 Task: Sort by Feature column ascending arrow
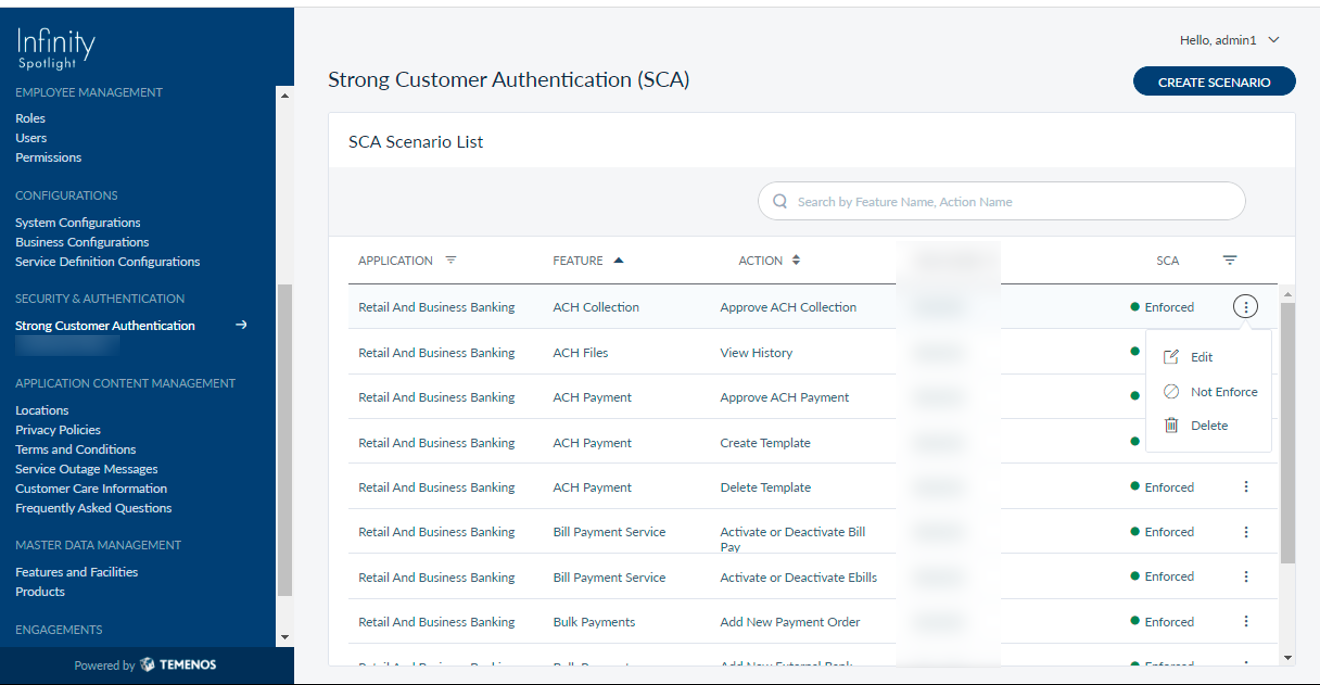[618, 260]
